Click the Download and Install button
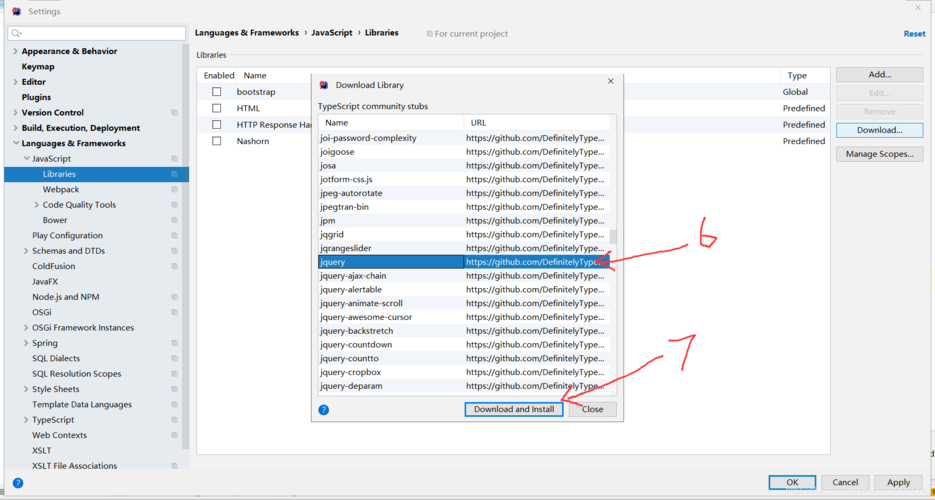Image resolution: width=935 pixels, height=500 pixels. pyautogui.click(x=514, y=409)
